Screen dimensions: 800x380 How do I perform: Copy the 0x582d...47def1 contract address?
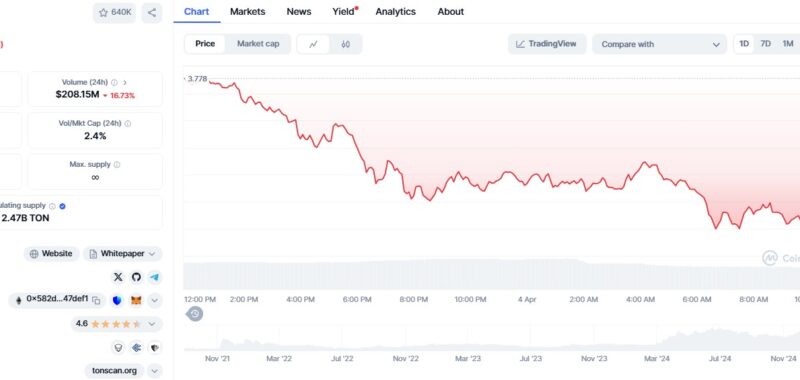[96, 300]
